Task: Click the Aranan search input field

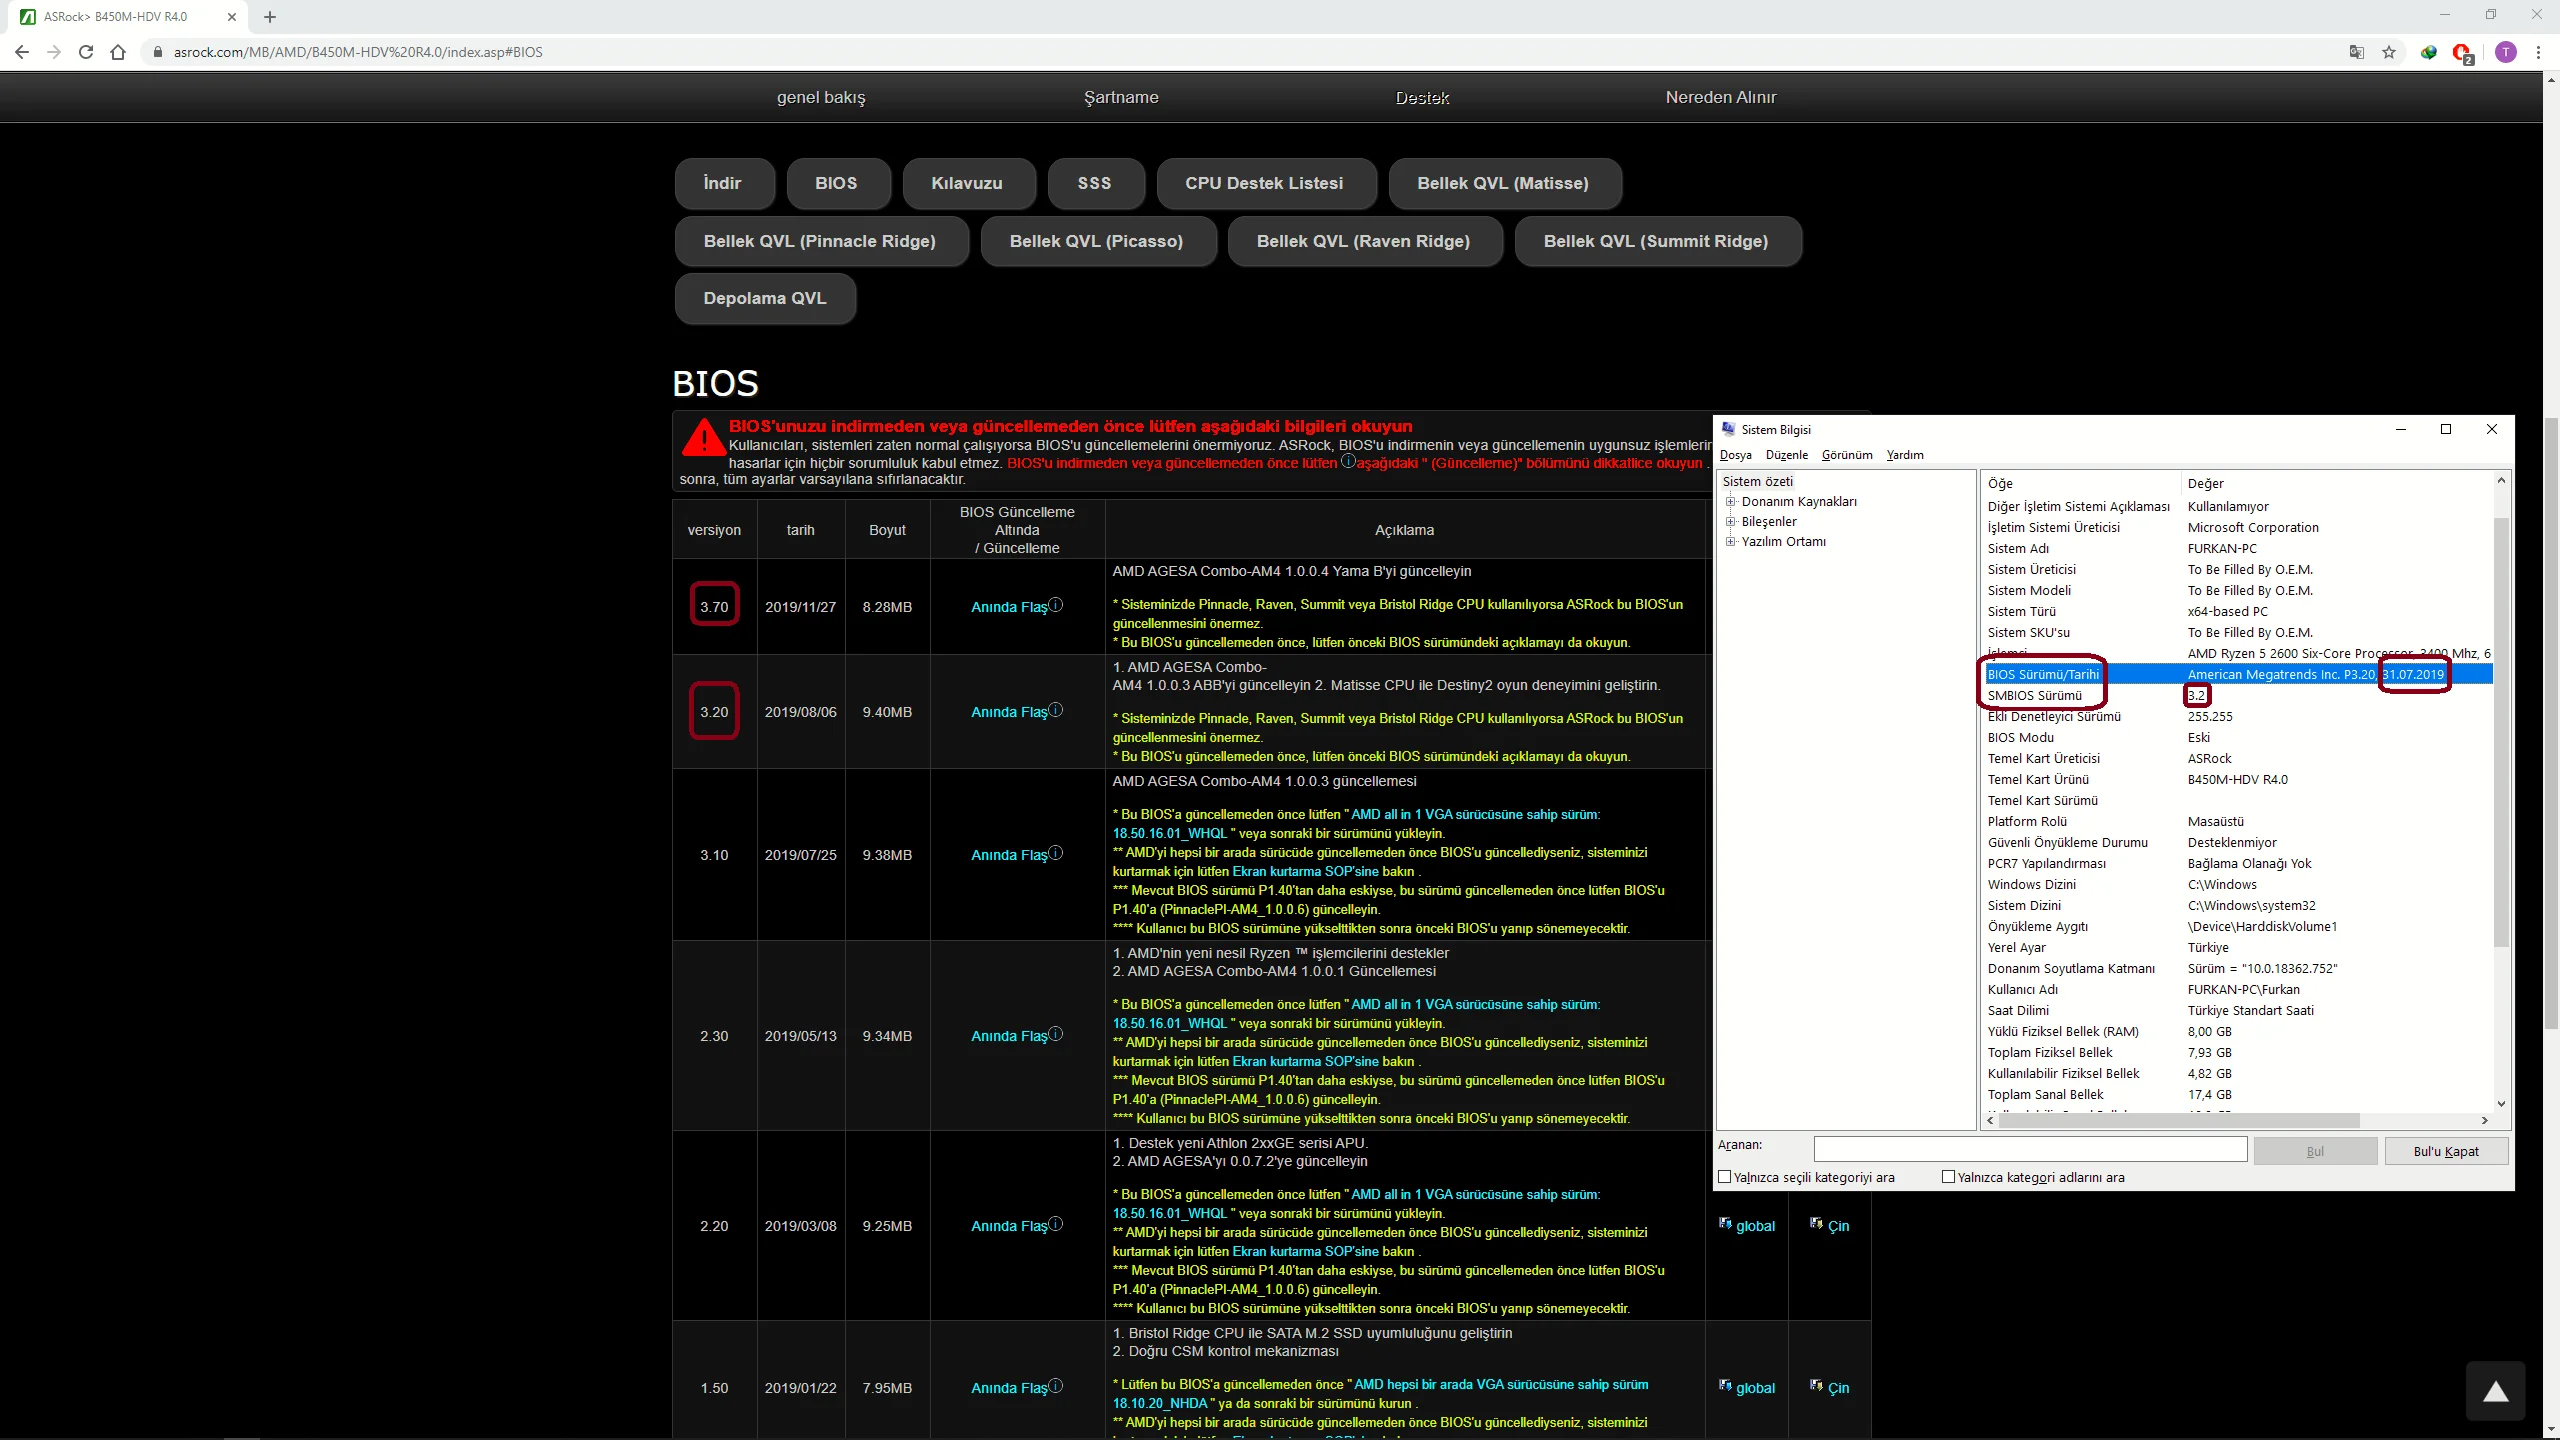Action: 2030,1150
